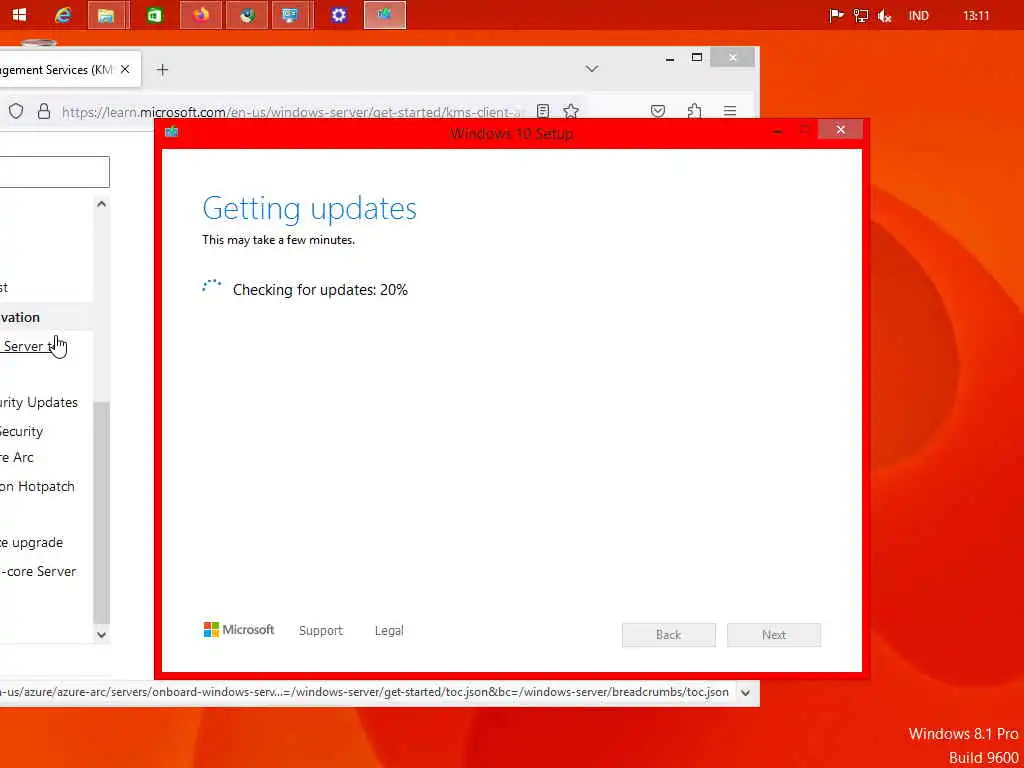Click the Support link in Setup

321,630
